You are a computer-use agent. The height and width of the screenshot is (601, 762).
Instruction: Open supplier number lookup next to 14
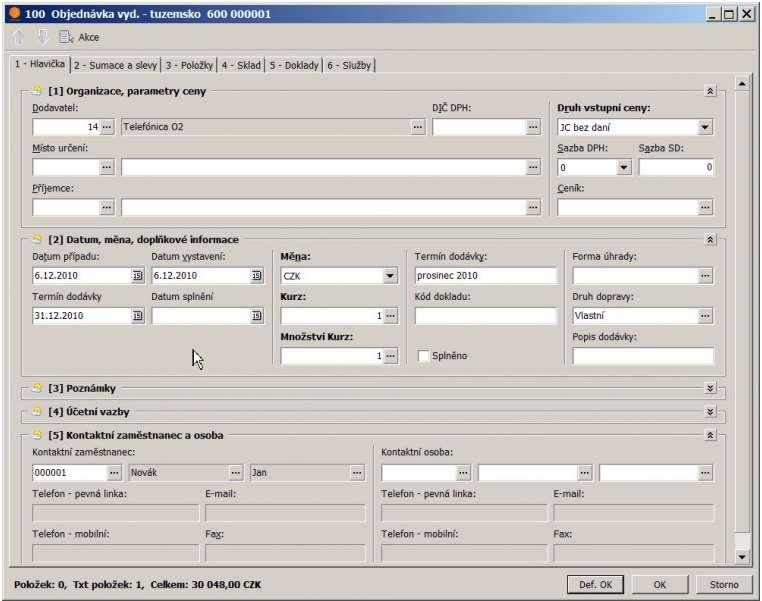107,127
